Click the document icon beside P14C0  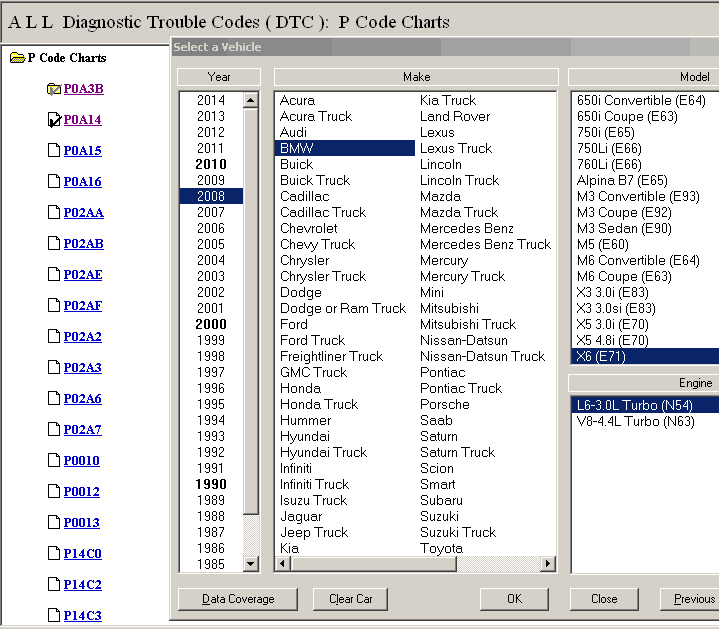pyautogui.click(x=54, y=553)
